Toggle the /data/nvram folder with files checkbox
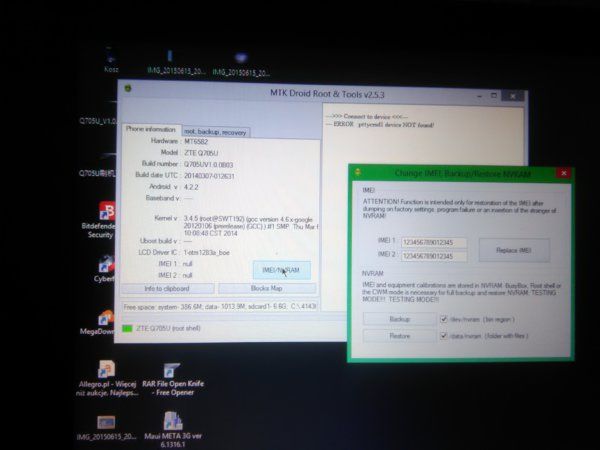Image resolution: width=600 pixels, height=450 pixels. [x=443, y=336]
